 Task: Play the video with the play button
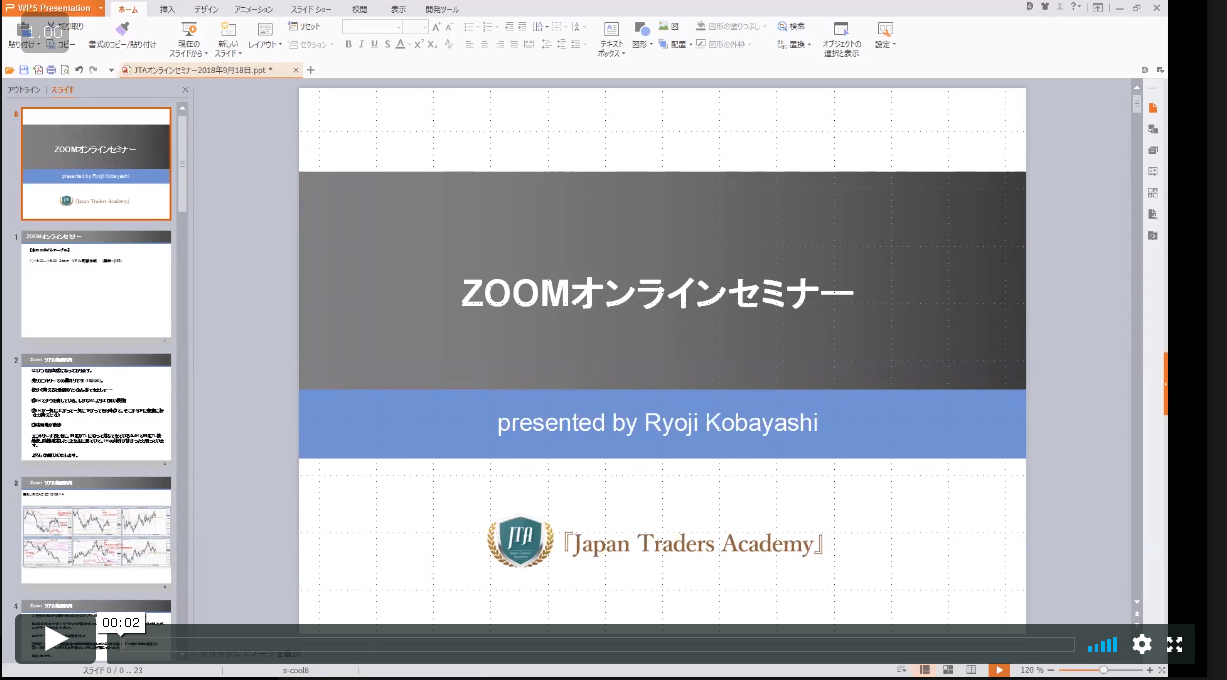[x=56, y=639]
